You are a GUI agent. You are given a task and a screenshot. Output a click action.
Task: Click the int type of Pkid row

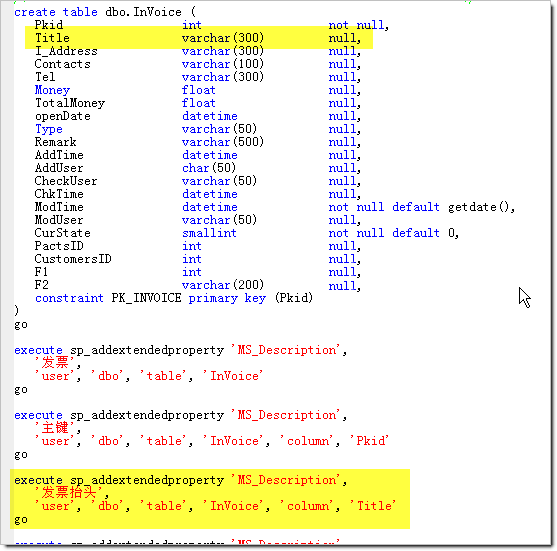tap(192, 25)
